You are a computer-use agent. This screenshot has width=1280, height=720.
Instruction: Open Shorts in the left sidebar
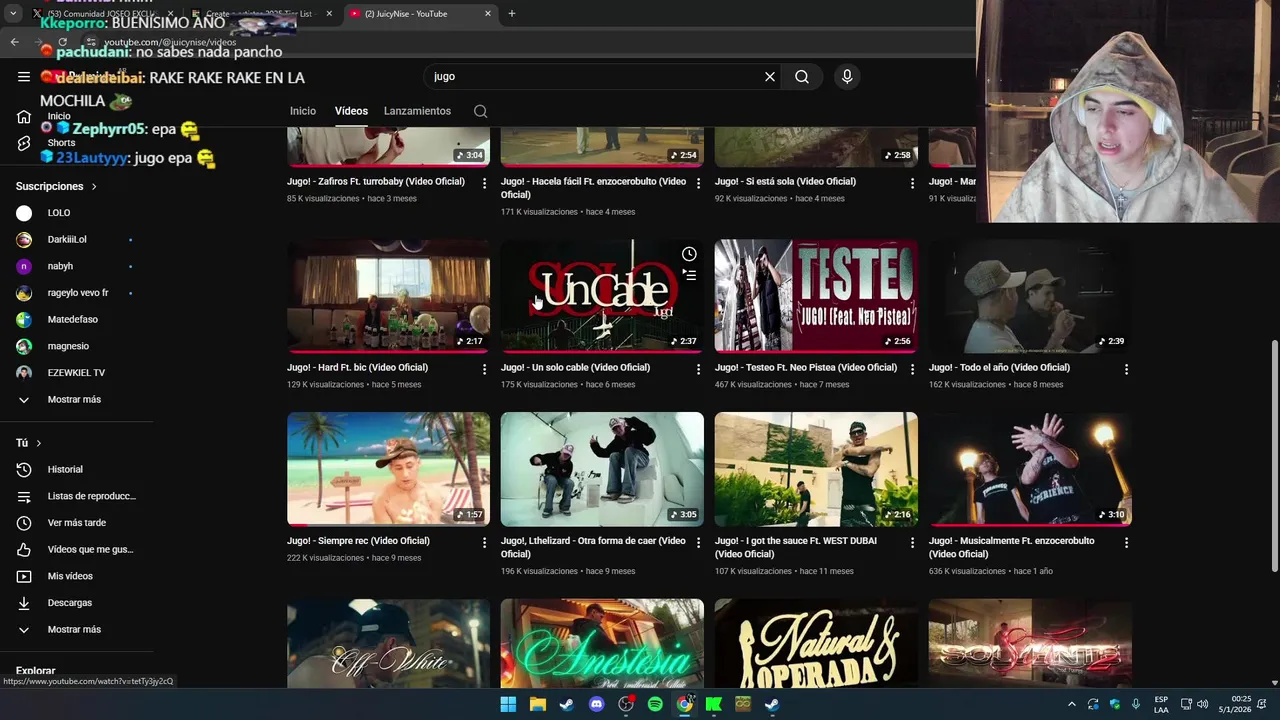24,143
